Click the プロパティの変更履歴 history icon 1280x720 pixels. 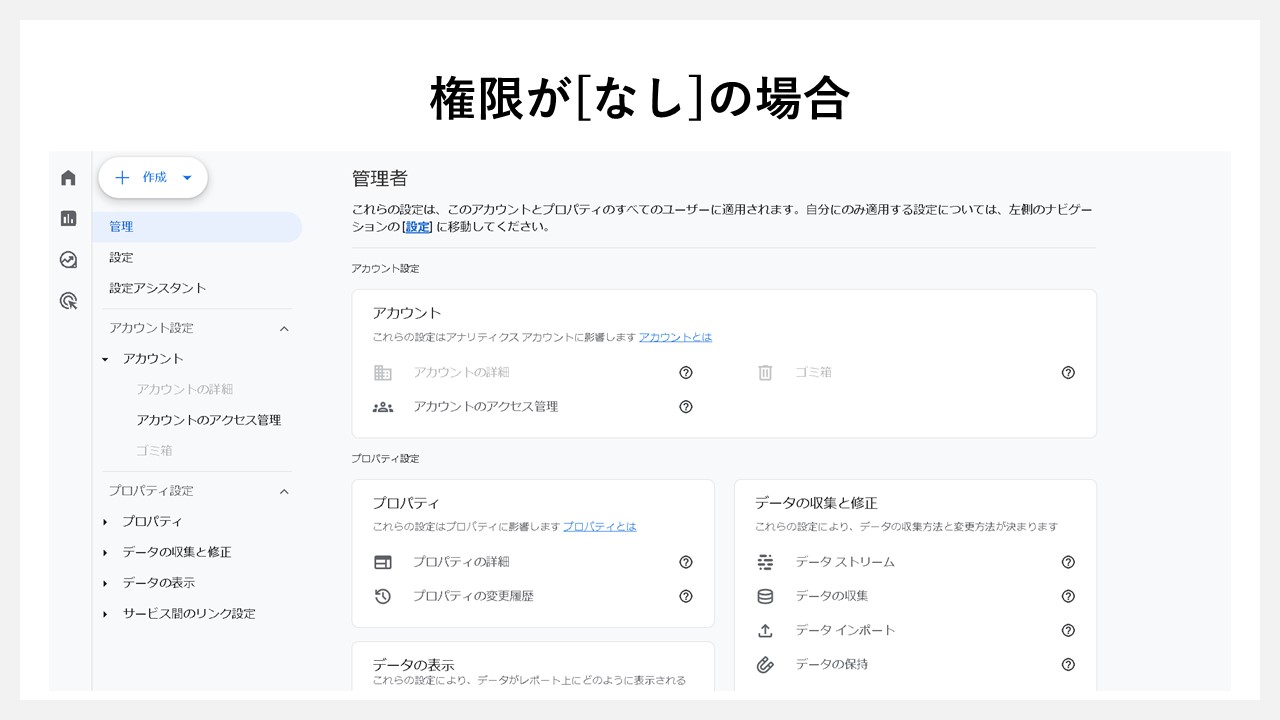point(382,596)
